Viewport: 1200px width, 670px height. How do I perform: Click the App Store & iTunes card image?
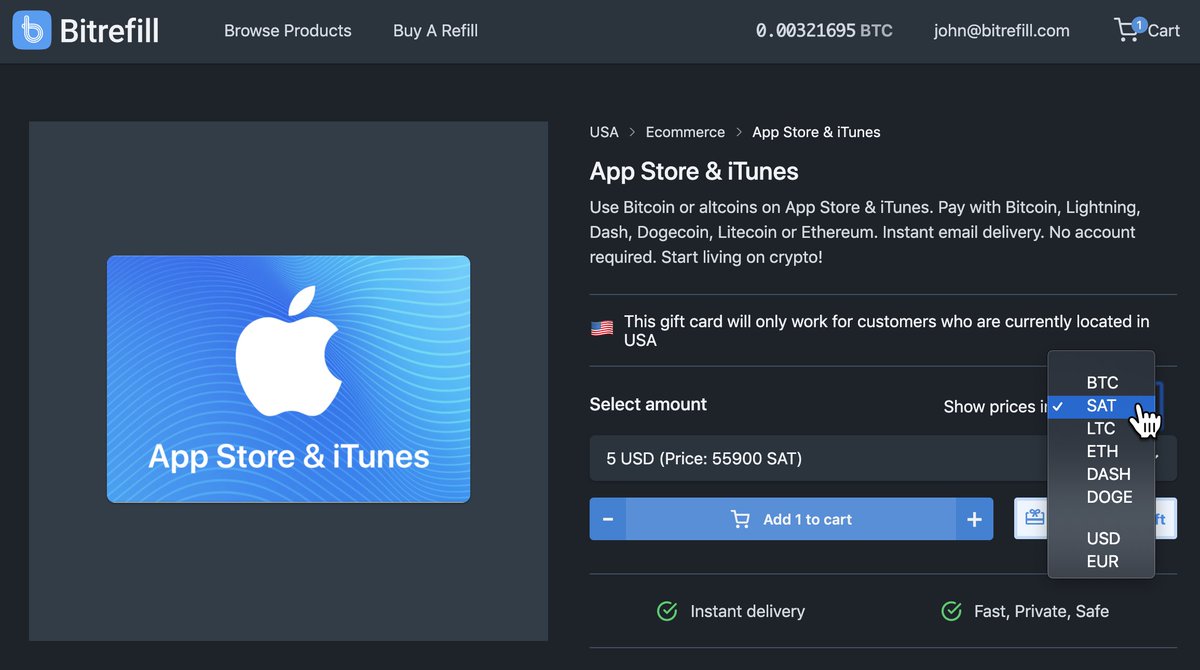pyautogui.click(x=288, y=379)
